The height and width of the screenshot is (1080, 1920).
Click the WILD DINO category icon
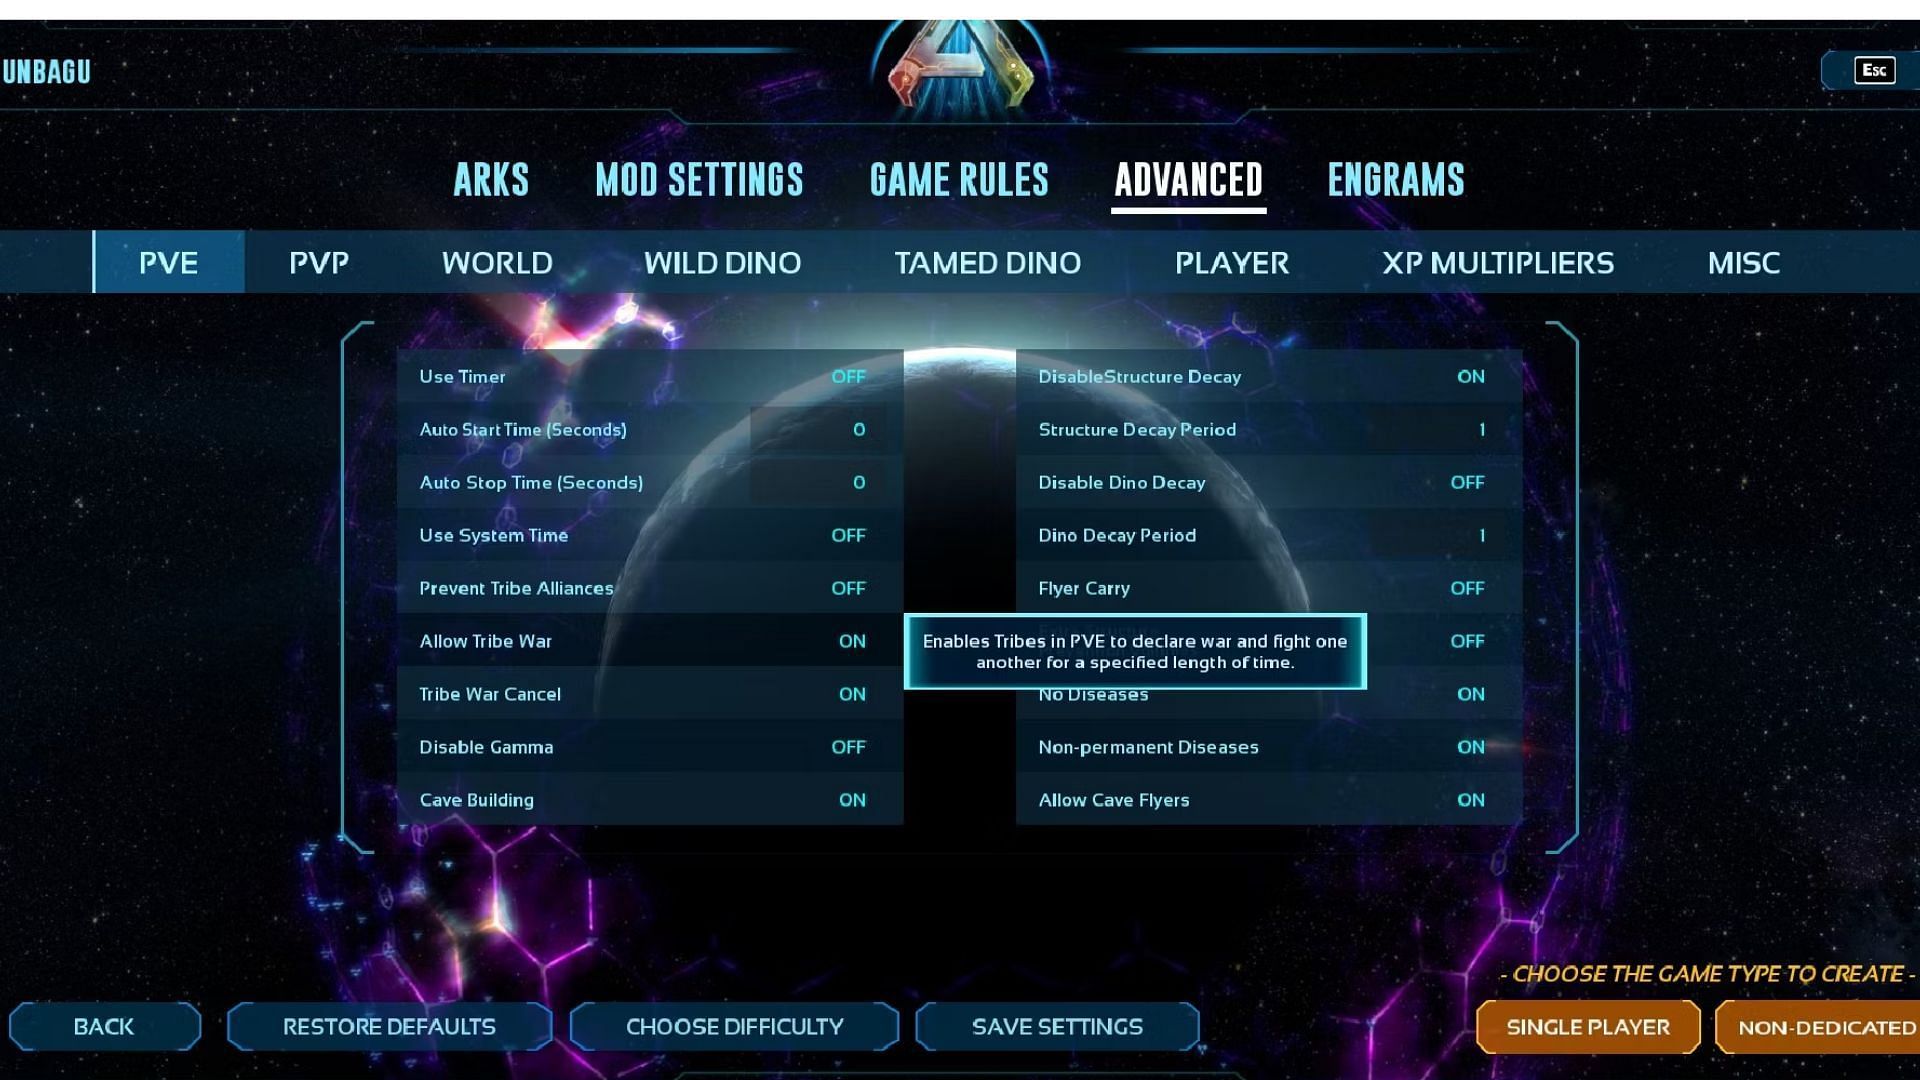point(723,262)
